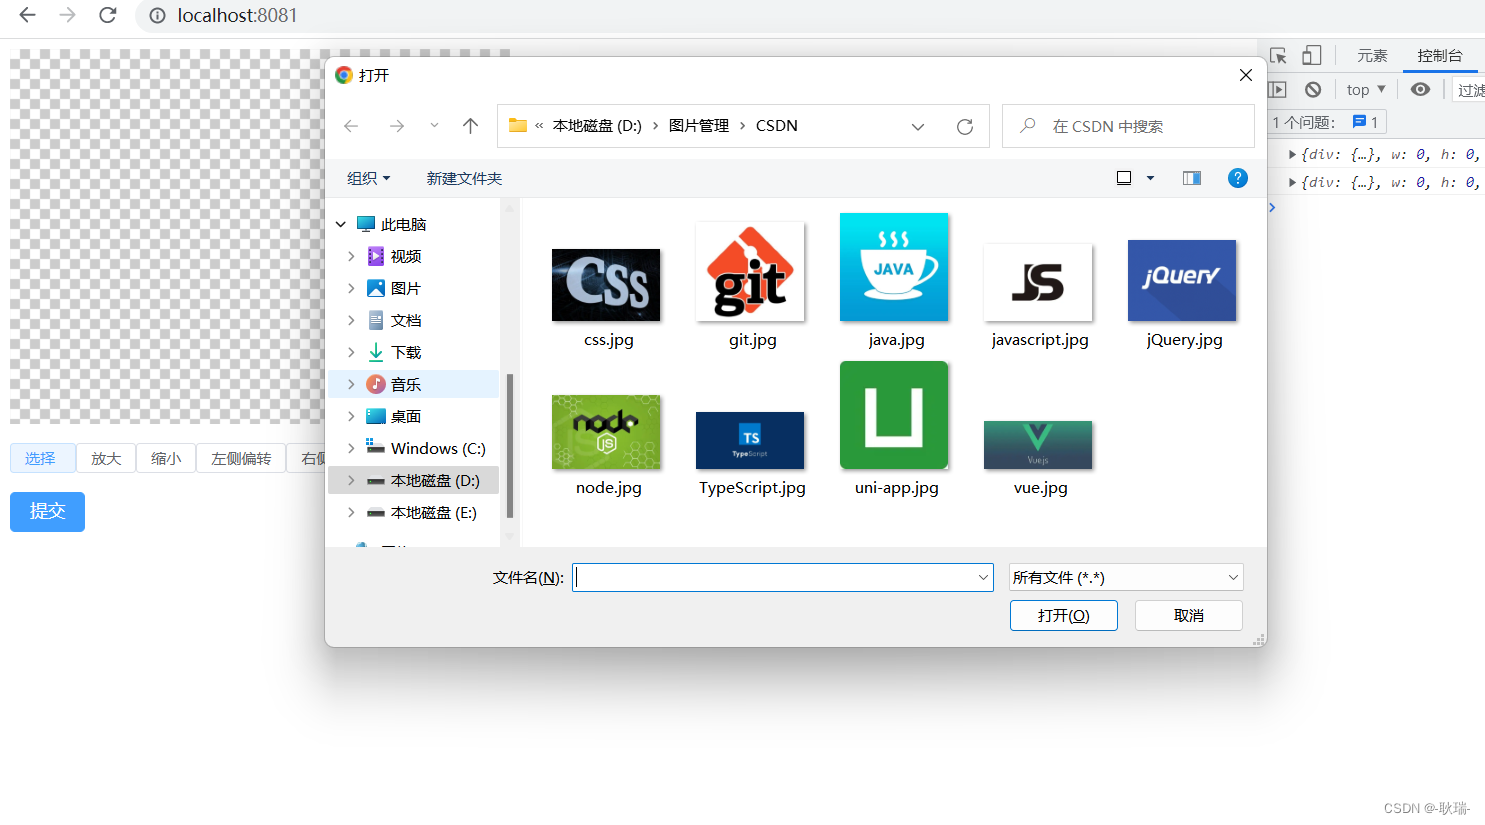Submit with the 提交 button

click(x=47, y=512)
